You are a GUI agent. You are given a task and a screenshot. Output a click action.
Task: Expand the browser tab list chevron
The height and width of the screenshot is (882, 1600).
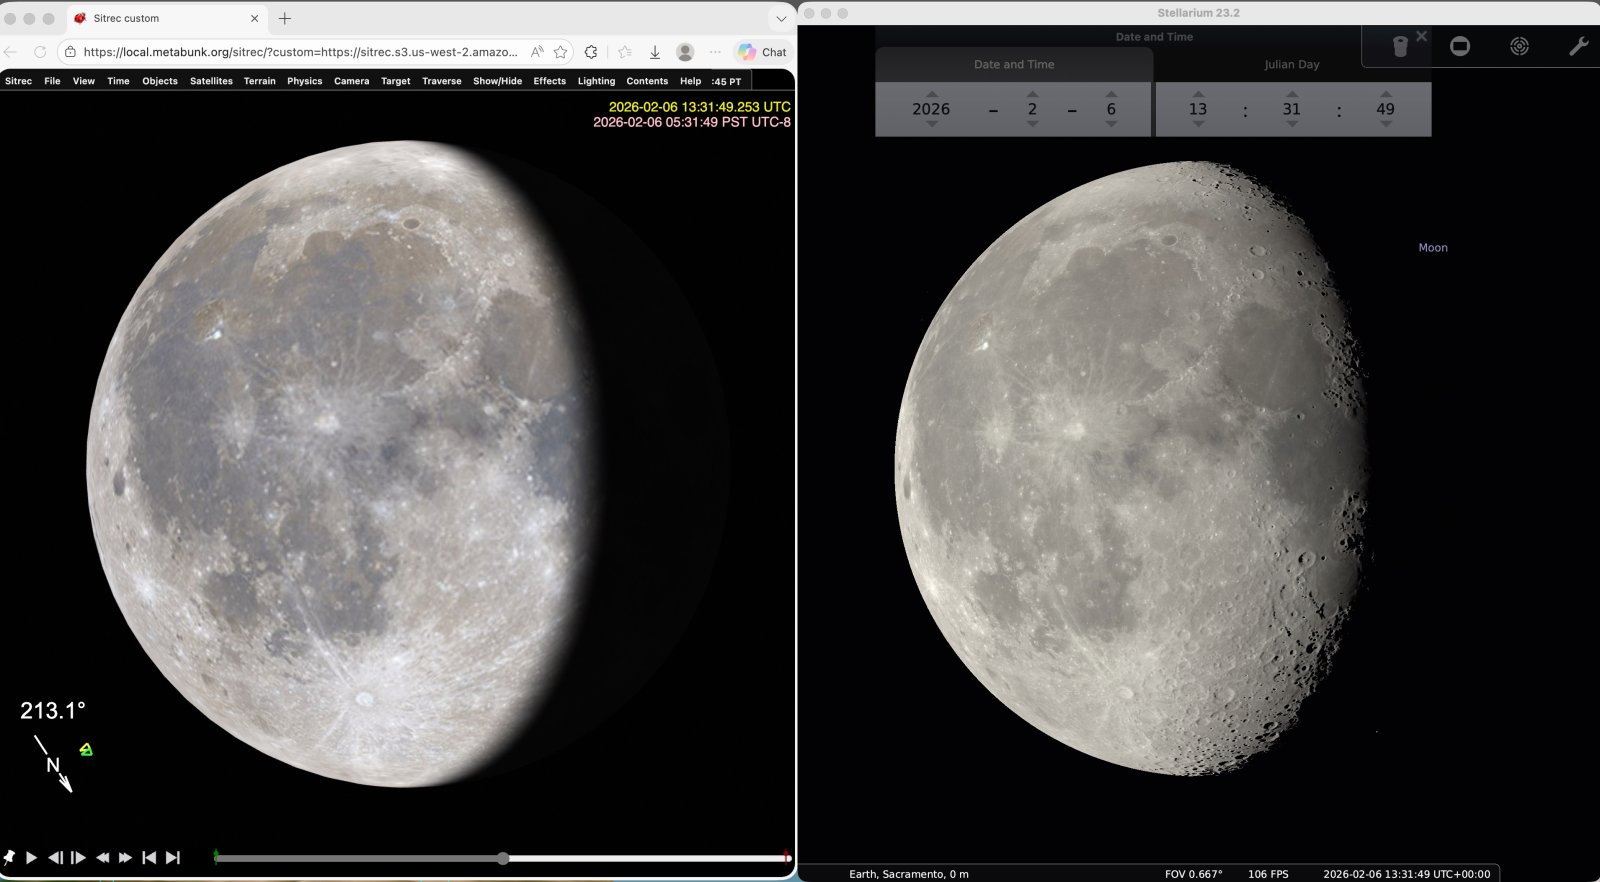point(781,18)
